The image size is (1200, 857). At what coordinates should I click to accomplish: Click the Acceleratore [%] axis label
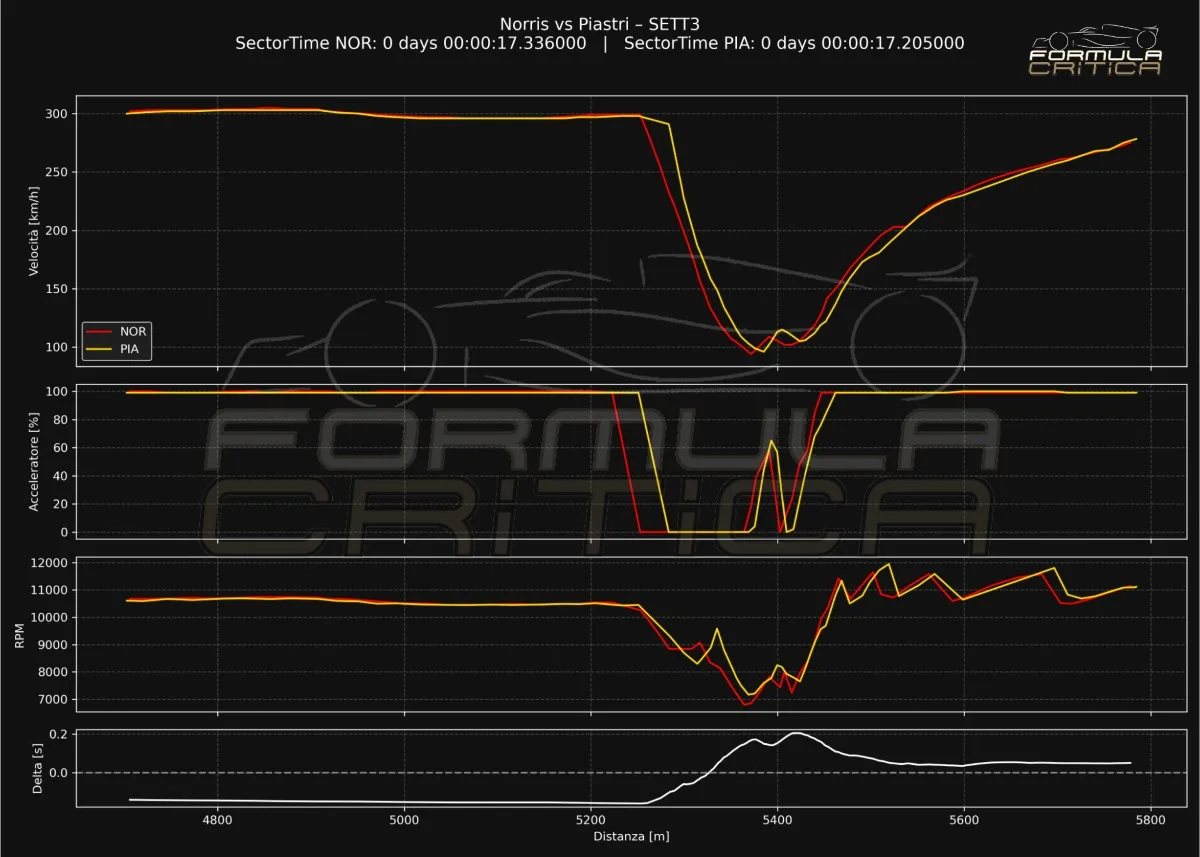33,461
